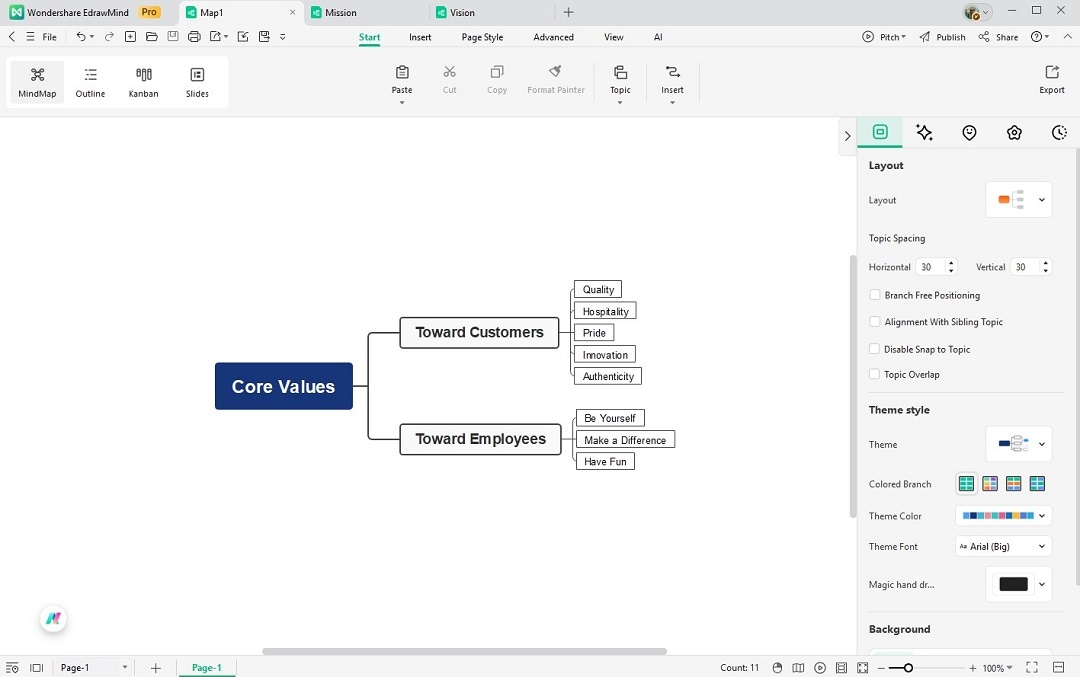Screen dimensions: 1080x677
Task: Open the Advanced ribbon tab
Action: click(553, 37)
